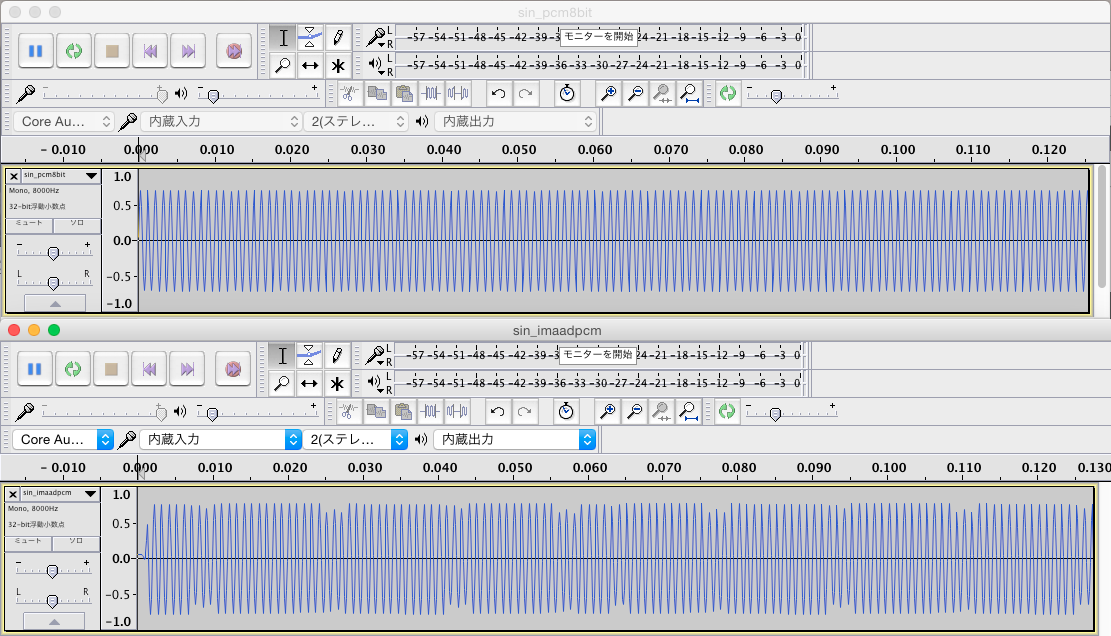
Task: Click the sin_pcm8bit track gain slider knob
Action: point(53,254)
